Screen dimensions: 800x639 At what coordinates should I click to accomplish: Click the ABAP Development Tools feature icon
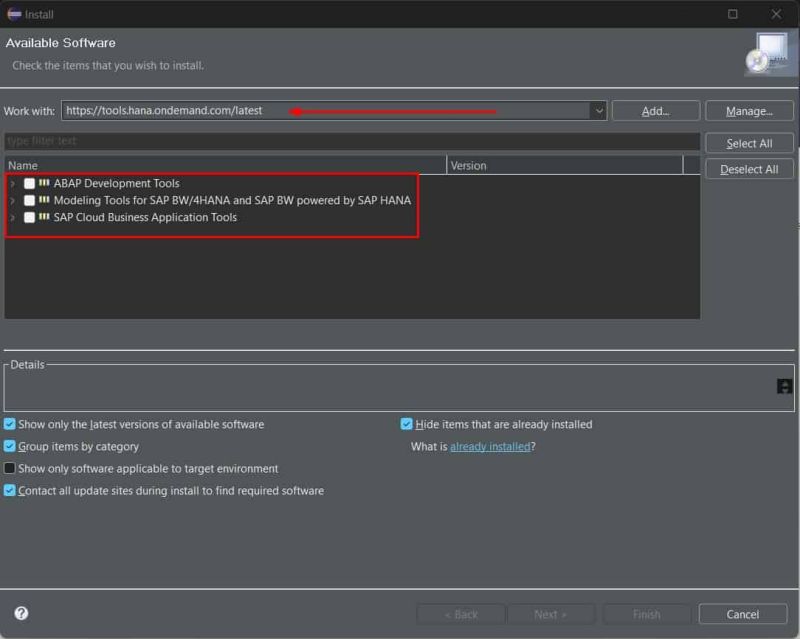[x=45, y=183]
